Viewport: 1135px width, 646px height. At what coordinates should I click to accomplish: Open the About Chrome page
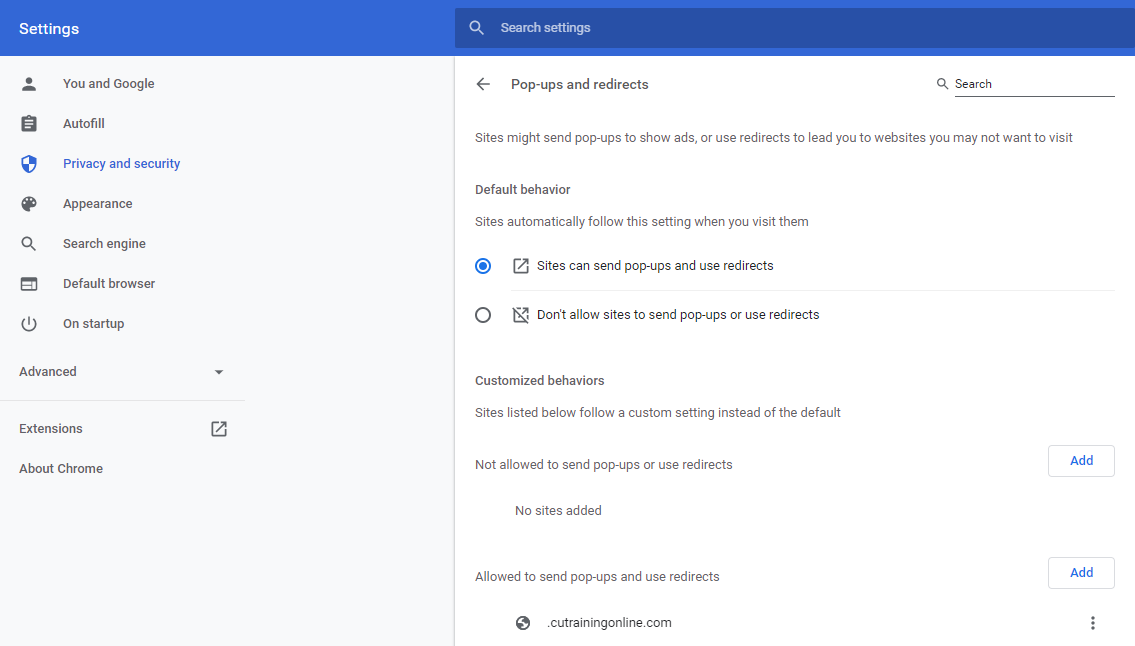[x=61, y=469]
